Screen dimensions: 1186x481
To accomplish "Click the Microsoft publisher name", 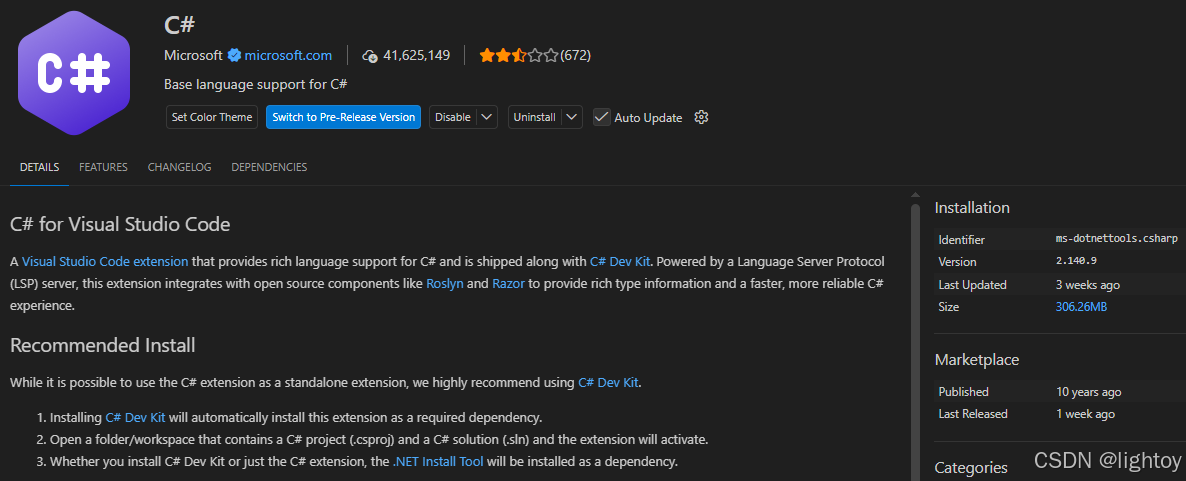I will point(194,55).
